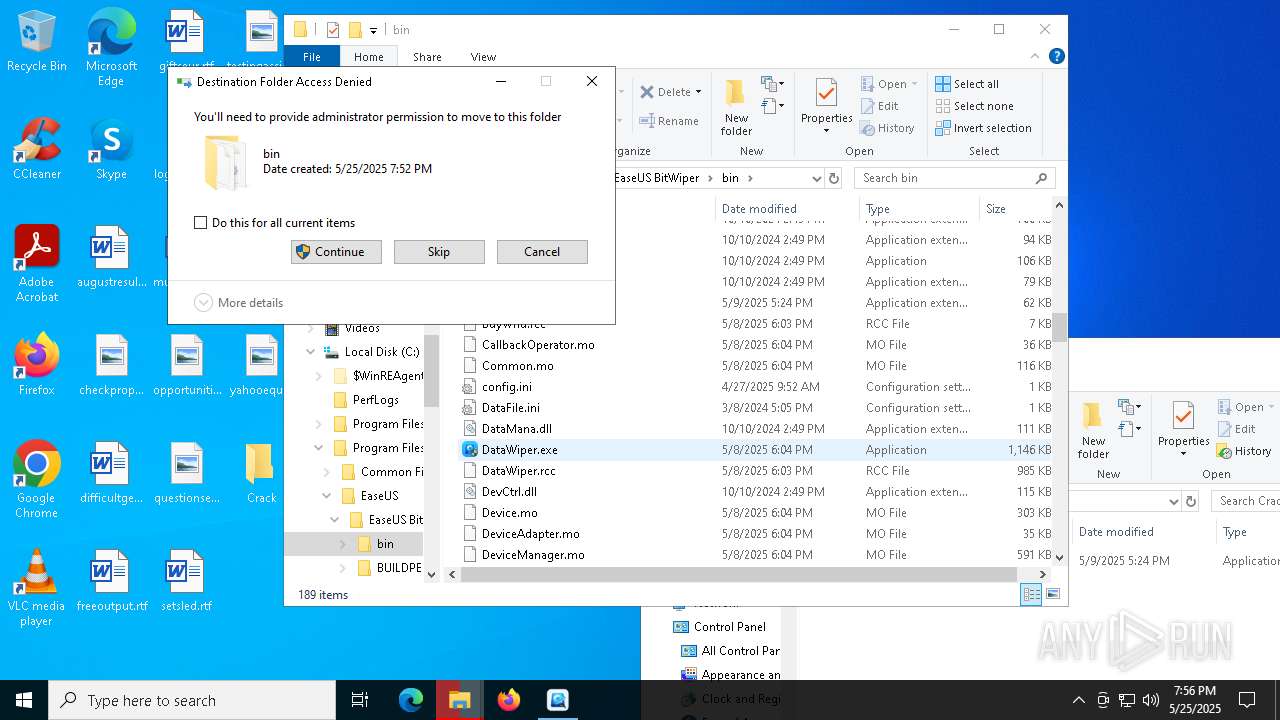Switch to details view layout

coord(1031,594)
